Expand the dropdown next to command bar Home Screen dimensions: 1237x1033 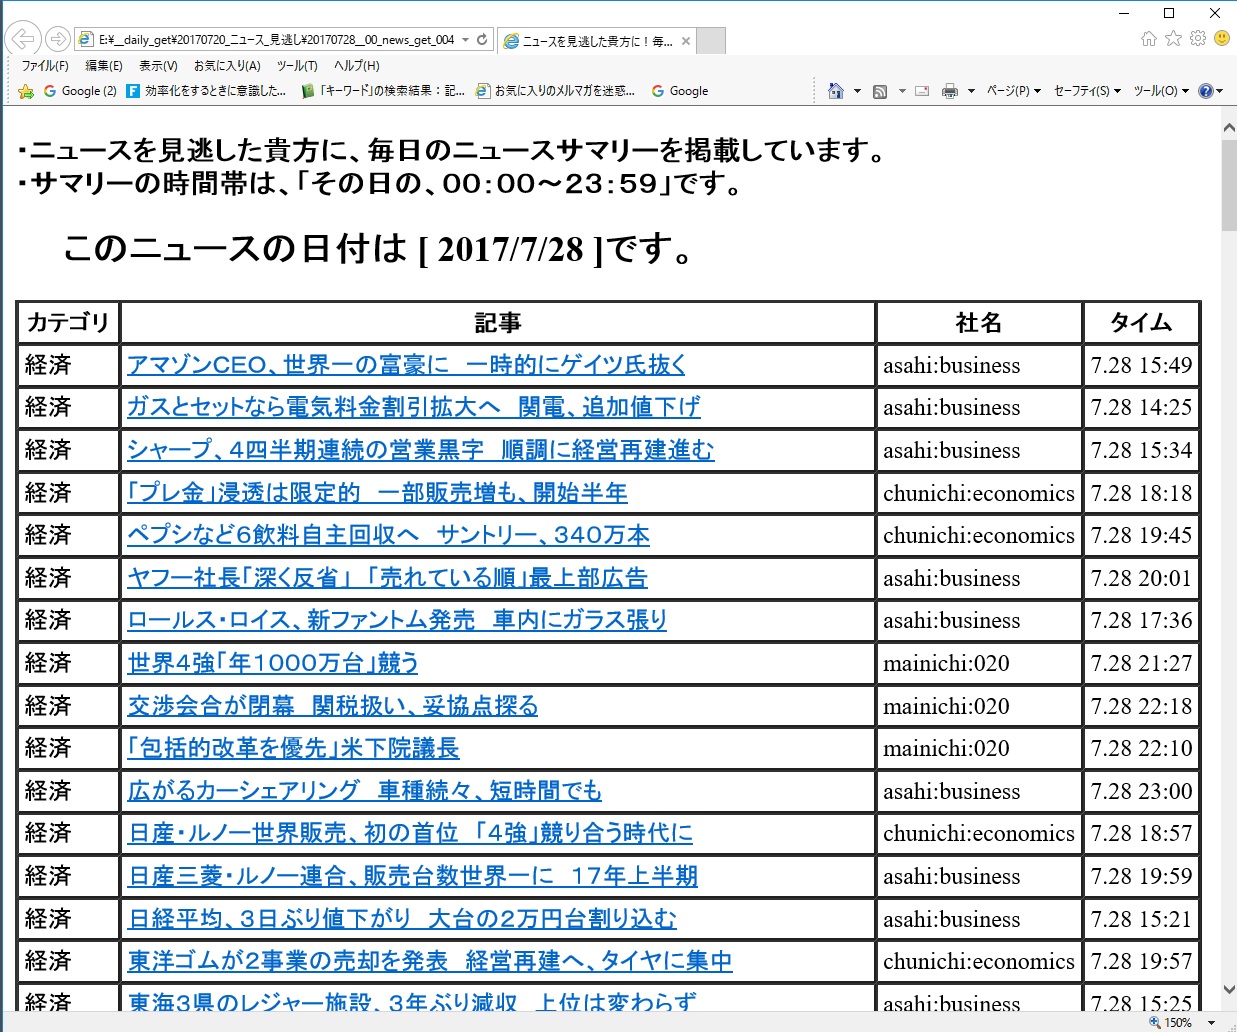[857, 91]
